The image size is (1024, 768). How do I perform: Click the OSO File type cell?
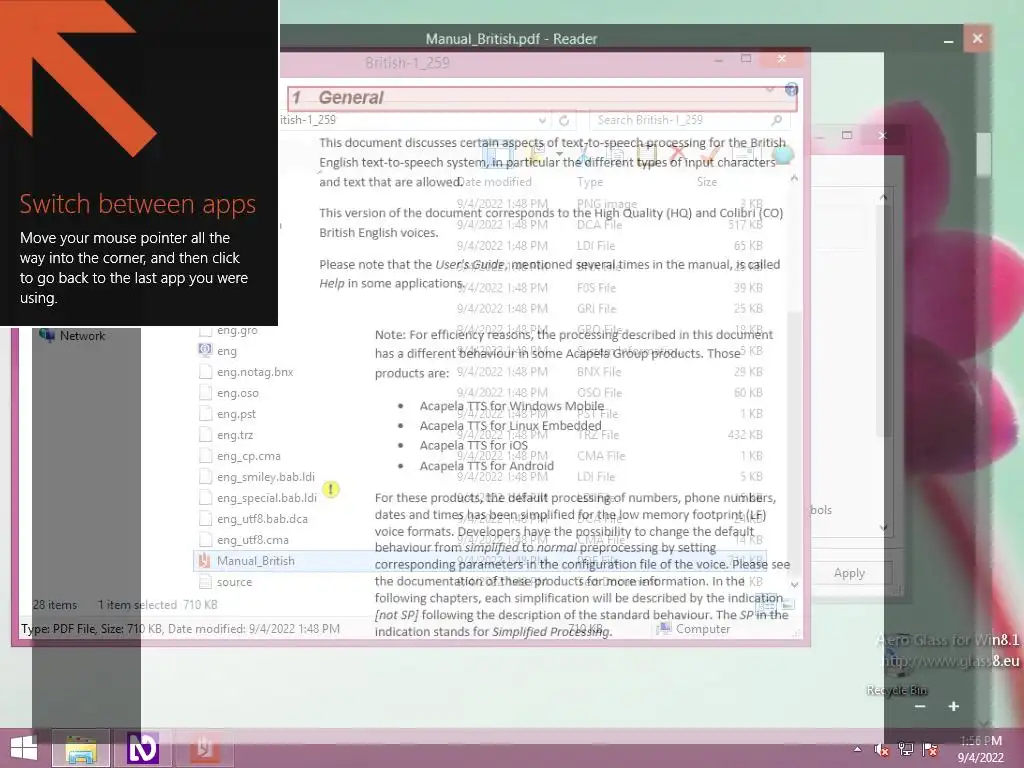(600, 392)
